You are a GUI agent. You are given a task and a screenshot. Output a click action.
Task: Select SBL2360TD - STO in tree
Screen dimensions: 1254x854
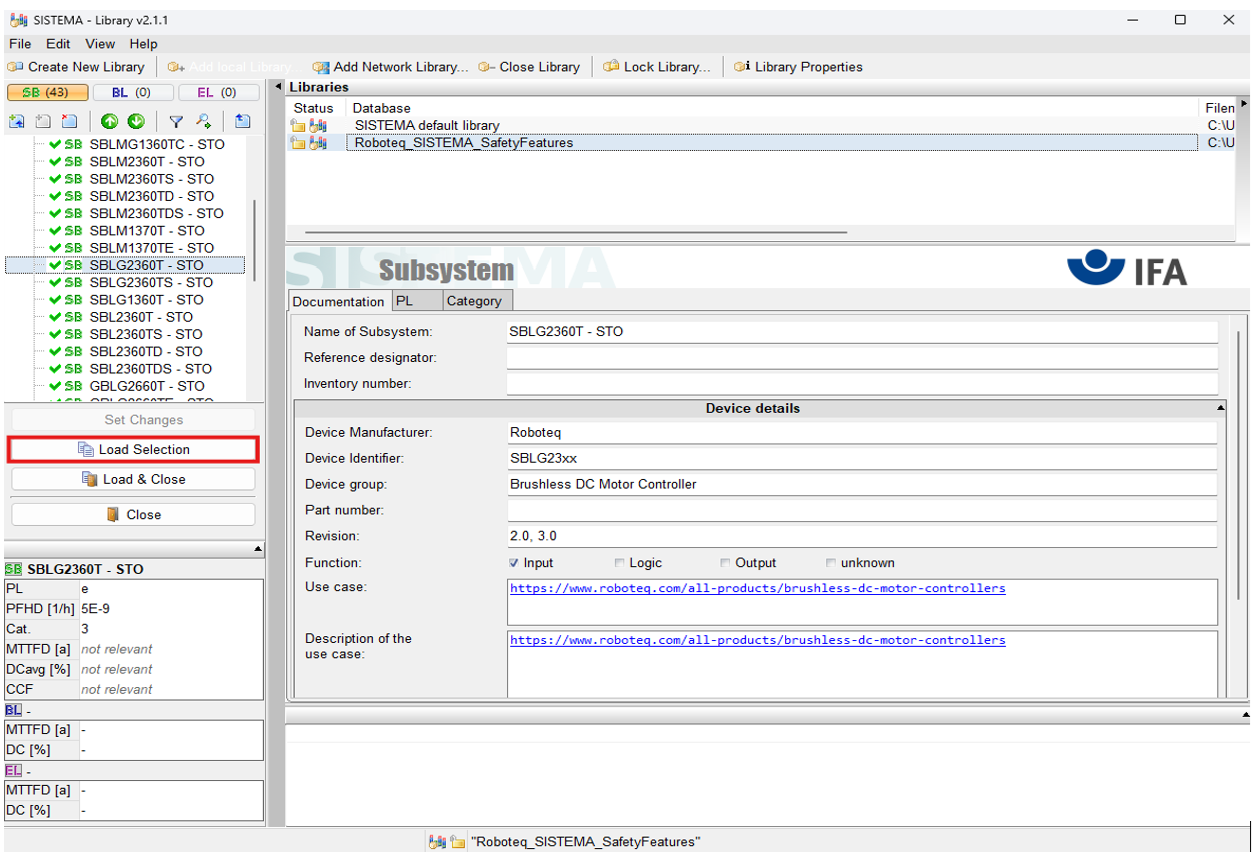(146, 352)
